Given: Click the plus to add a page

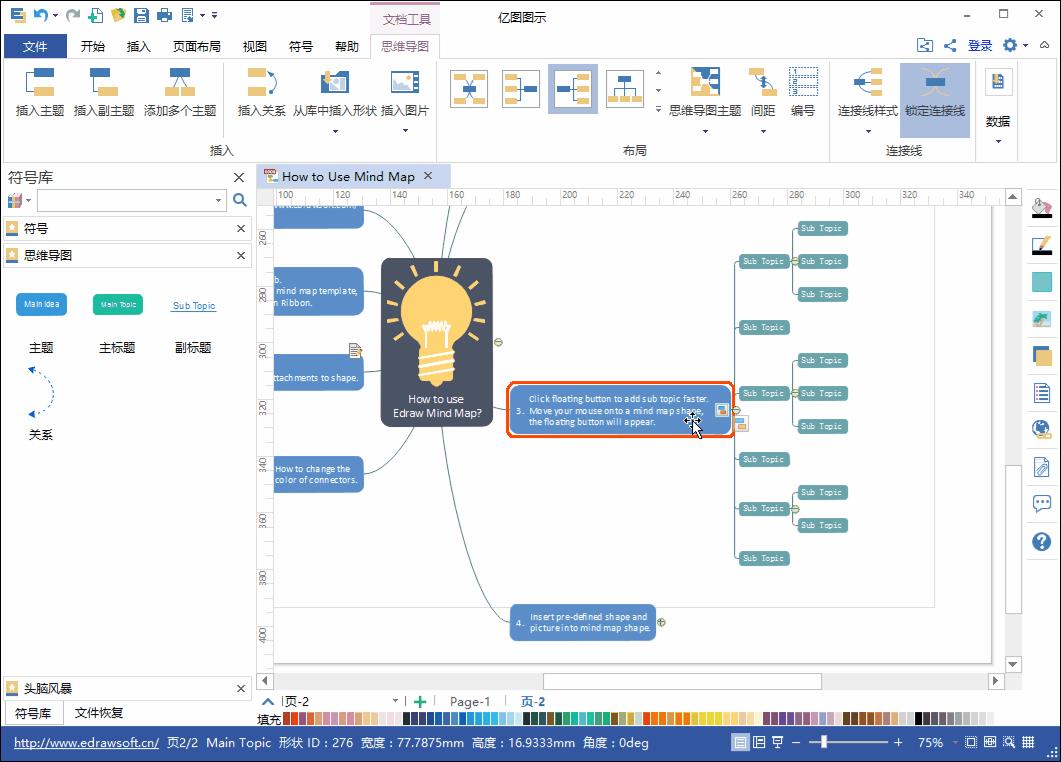Looking at the screenshot, I should (x=420, y=702).
